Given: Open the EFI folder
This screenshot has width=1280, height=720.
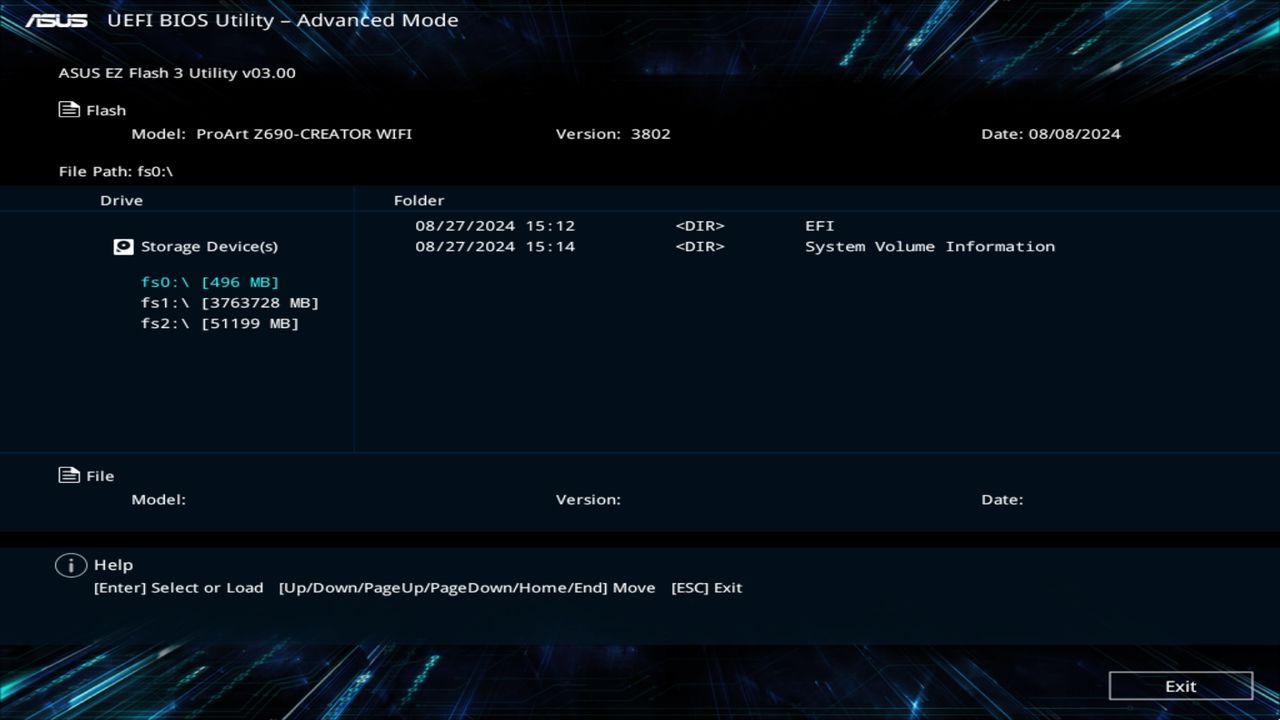Looking at the screenshot, I should [x=820, y=225].
